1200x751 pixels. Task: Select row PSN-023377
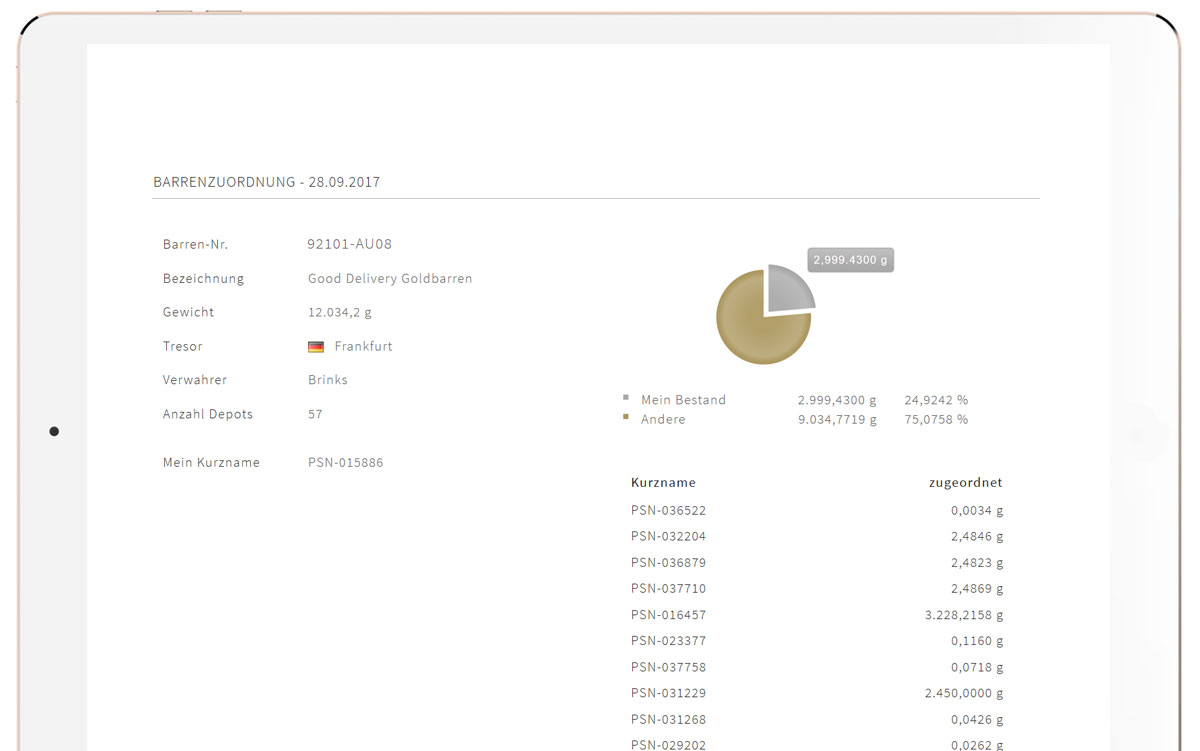tap(817, 641)
